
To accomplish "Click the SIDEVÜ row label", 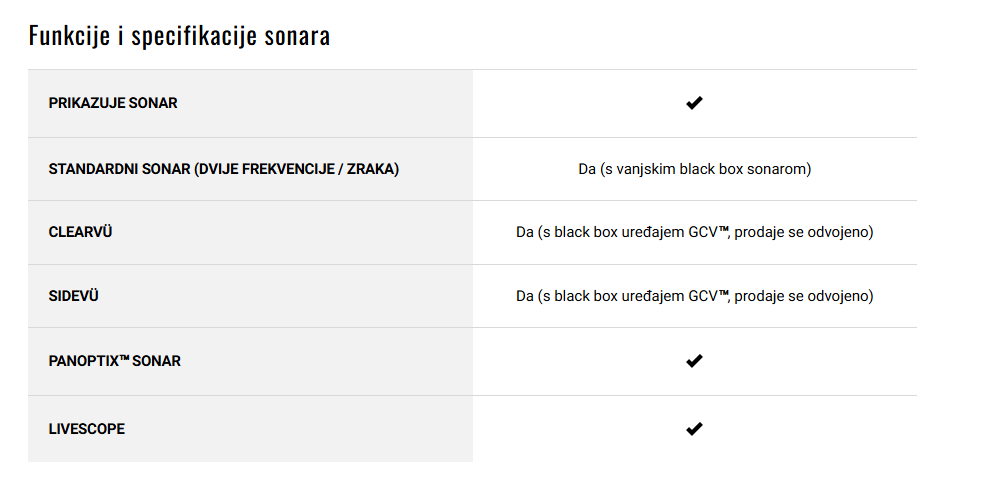I will [x=73, y=296].
